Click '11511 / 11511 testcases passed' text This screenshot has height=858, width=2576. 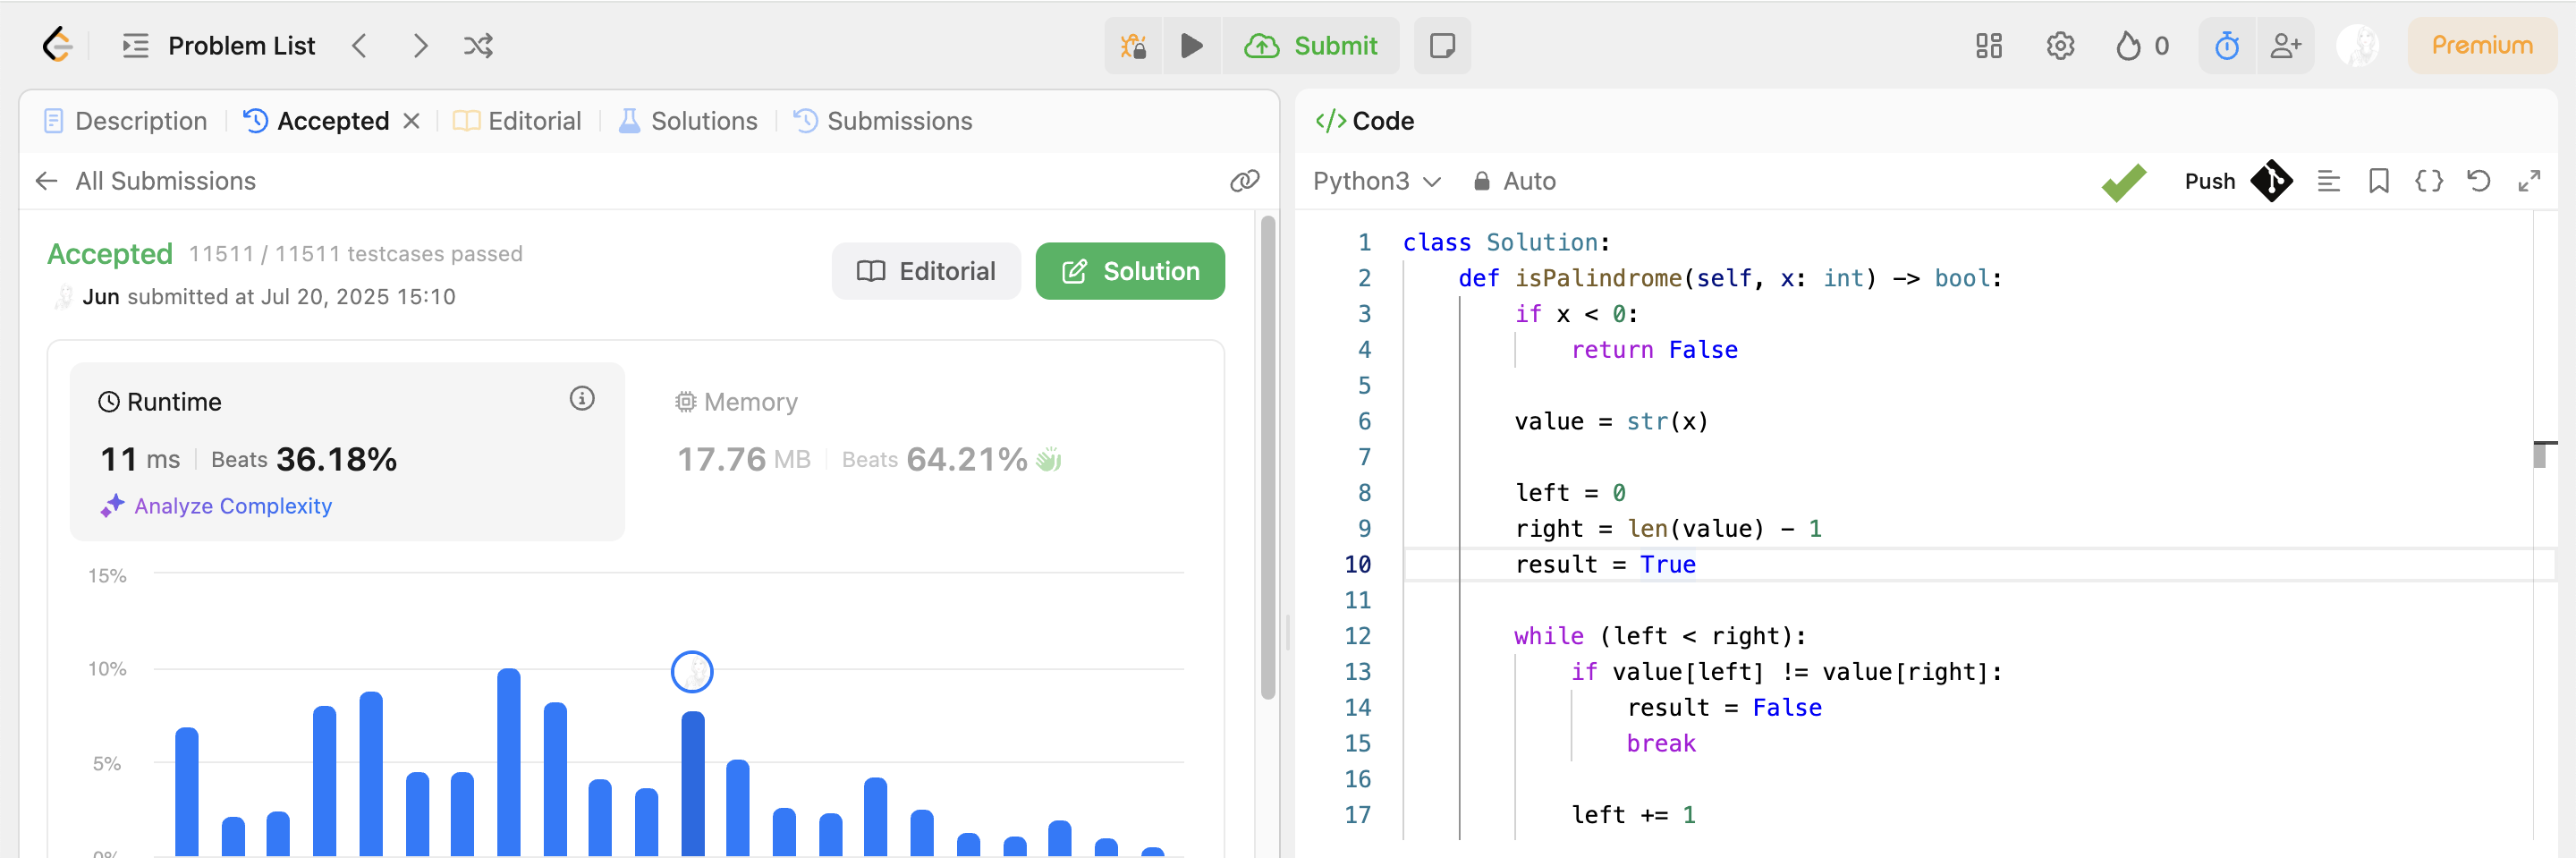pos(355,254)
